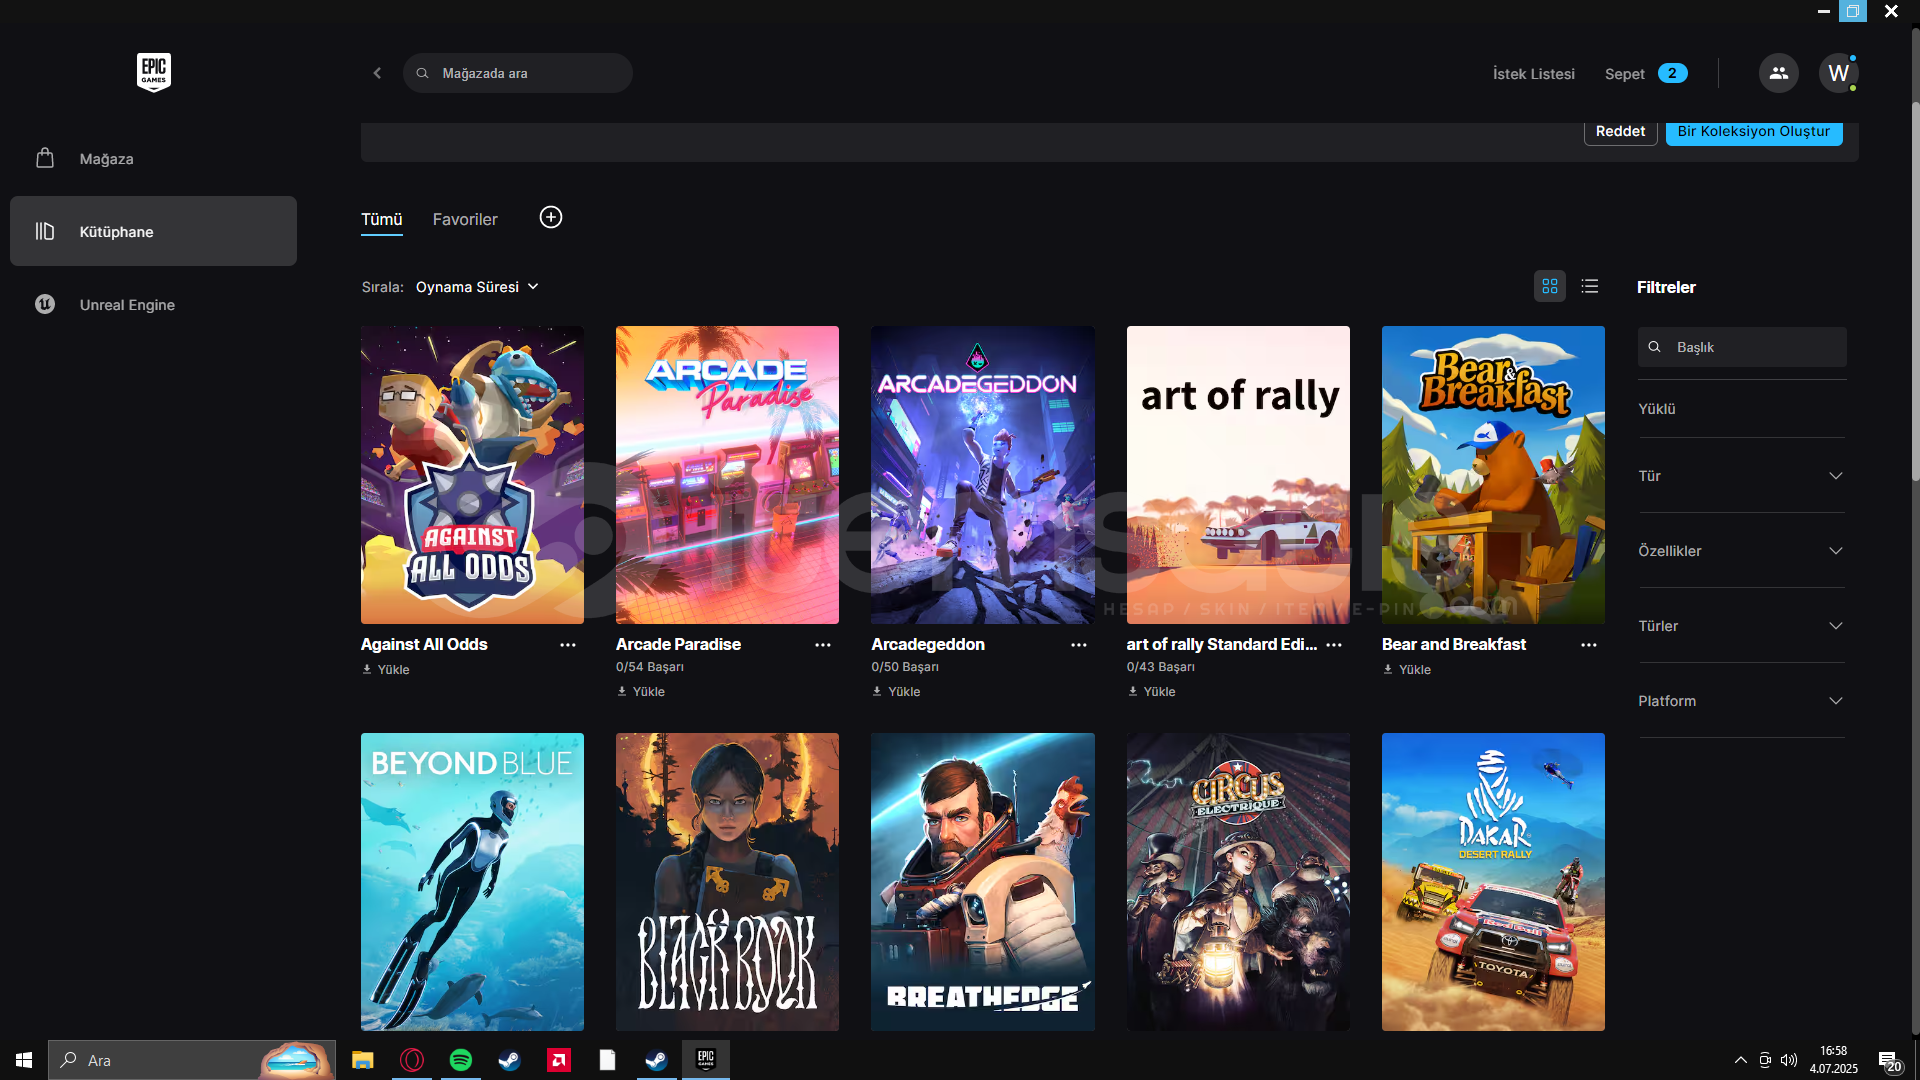Open the W profile avatar menu
Screen dimensions: 1920x1080
[1838, 73]
